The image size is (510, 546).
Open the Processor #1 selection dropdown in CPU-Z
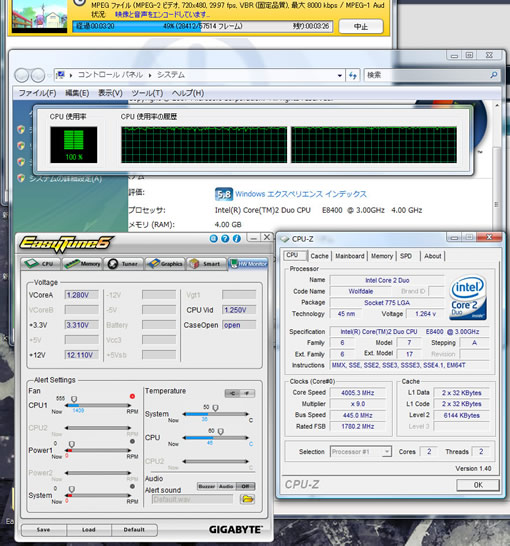[386, 452]
